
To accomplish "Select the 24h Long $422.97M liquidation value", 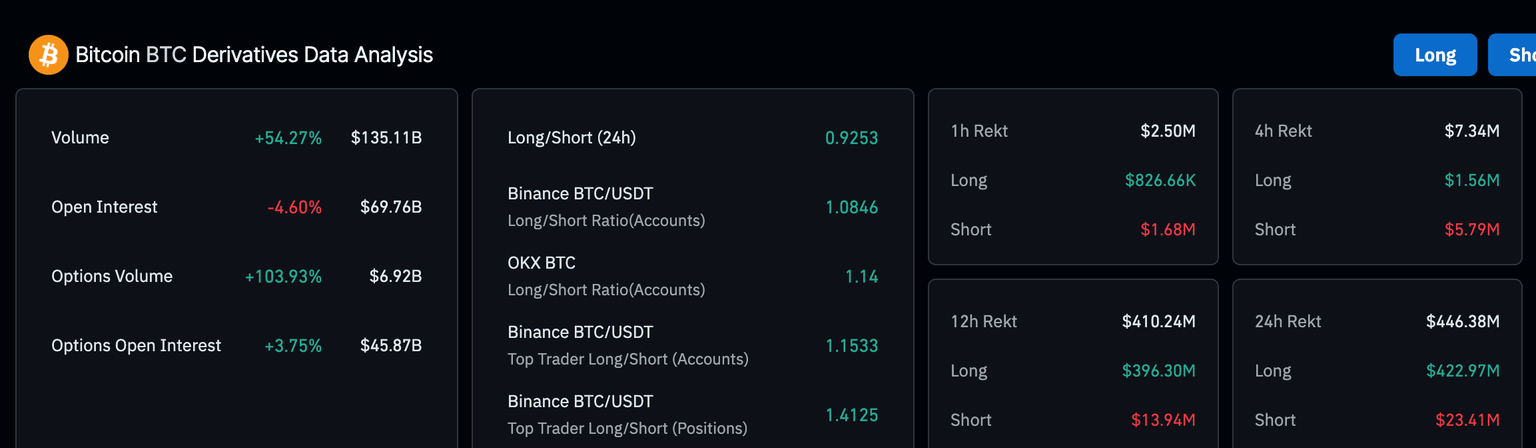I will click(1461, 371).
